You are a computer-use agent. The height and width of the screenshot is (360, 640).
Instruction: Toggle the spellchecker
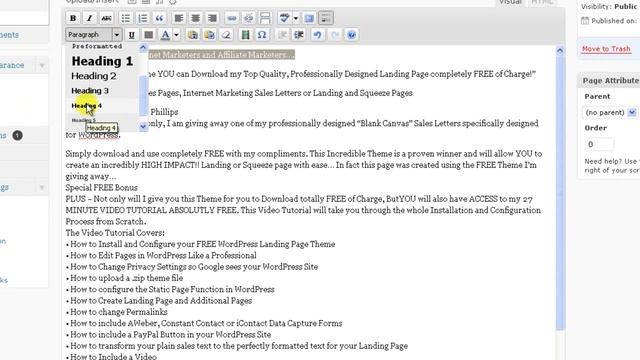[x=284, y=18]
